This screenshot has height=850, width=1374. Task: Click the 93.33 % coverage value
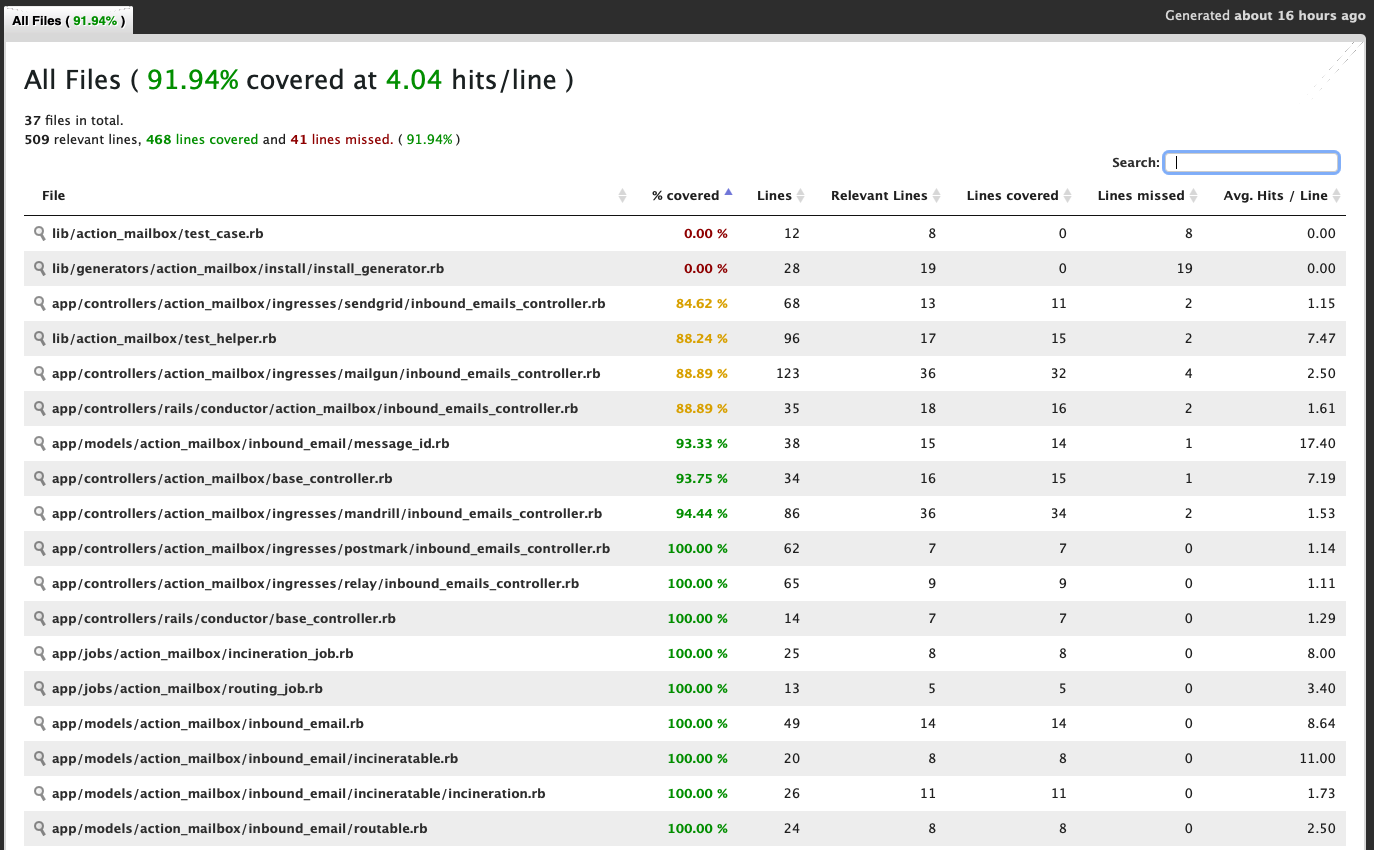pos(702,443)
